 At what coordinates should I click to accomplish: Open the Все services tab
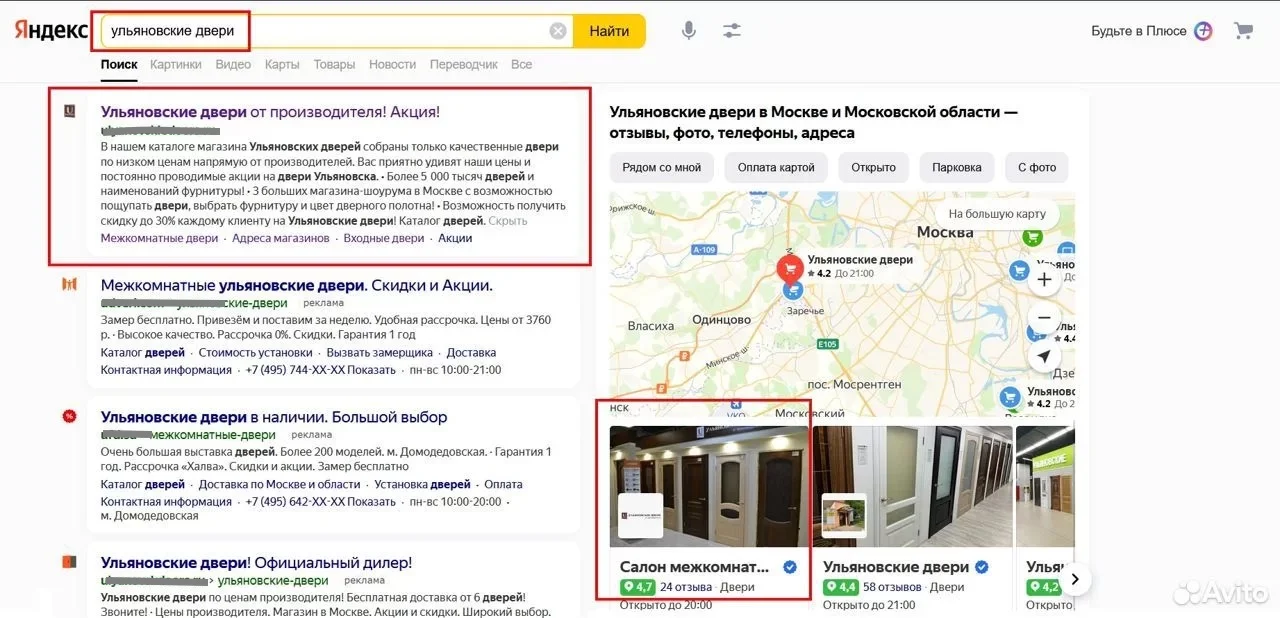click(x=521, y=64)
